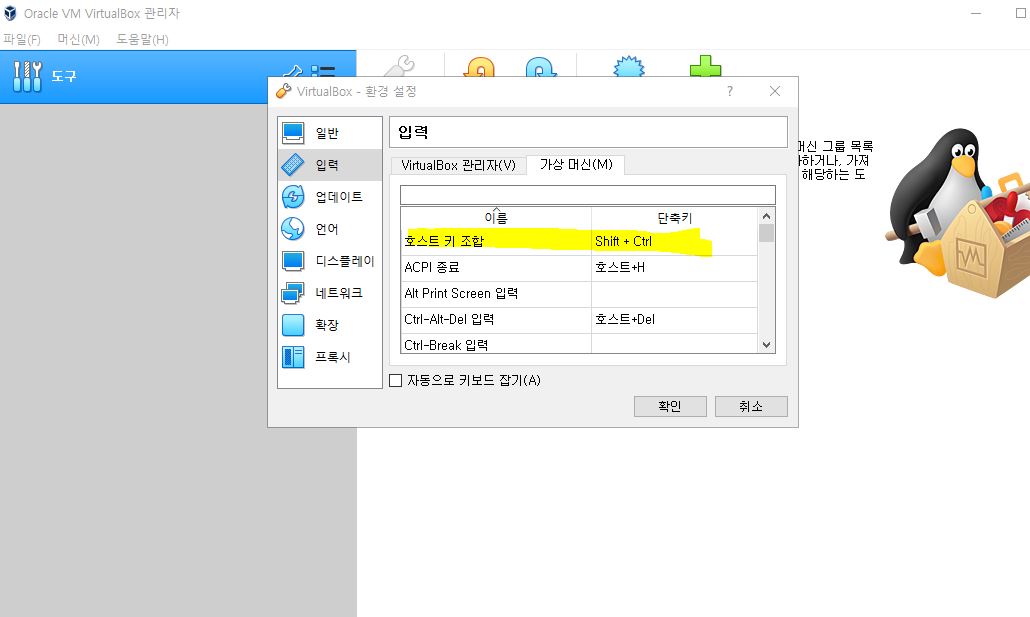Switch to the VirtualBox 관리자(V) tab
The width and height of the screenshot is (1030, 617).
point(459,166)
